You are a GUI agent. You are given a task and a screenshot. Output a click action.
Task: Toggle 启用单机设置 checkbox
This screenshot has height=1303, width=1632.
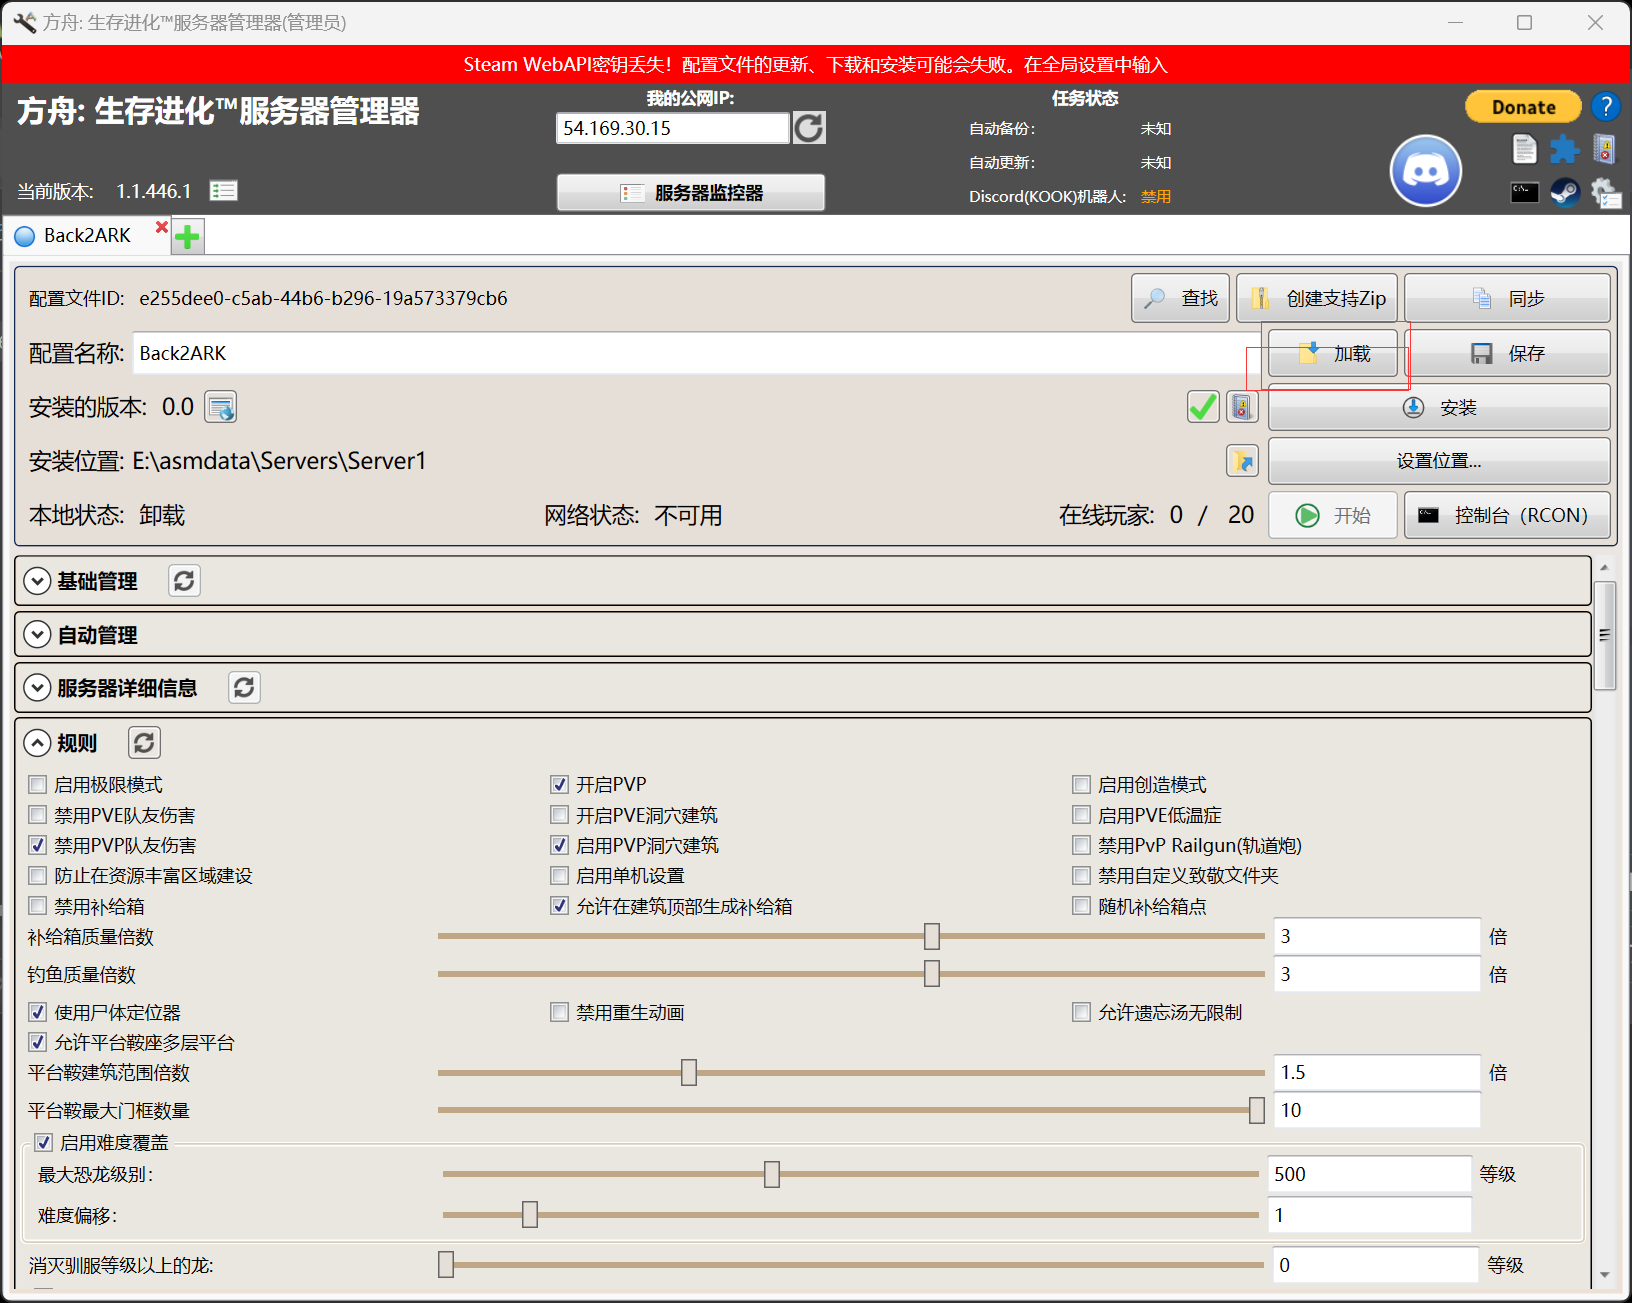tap(560, 876)
